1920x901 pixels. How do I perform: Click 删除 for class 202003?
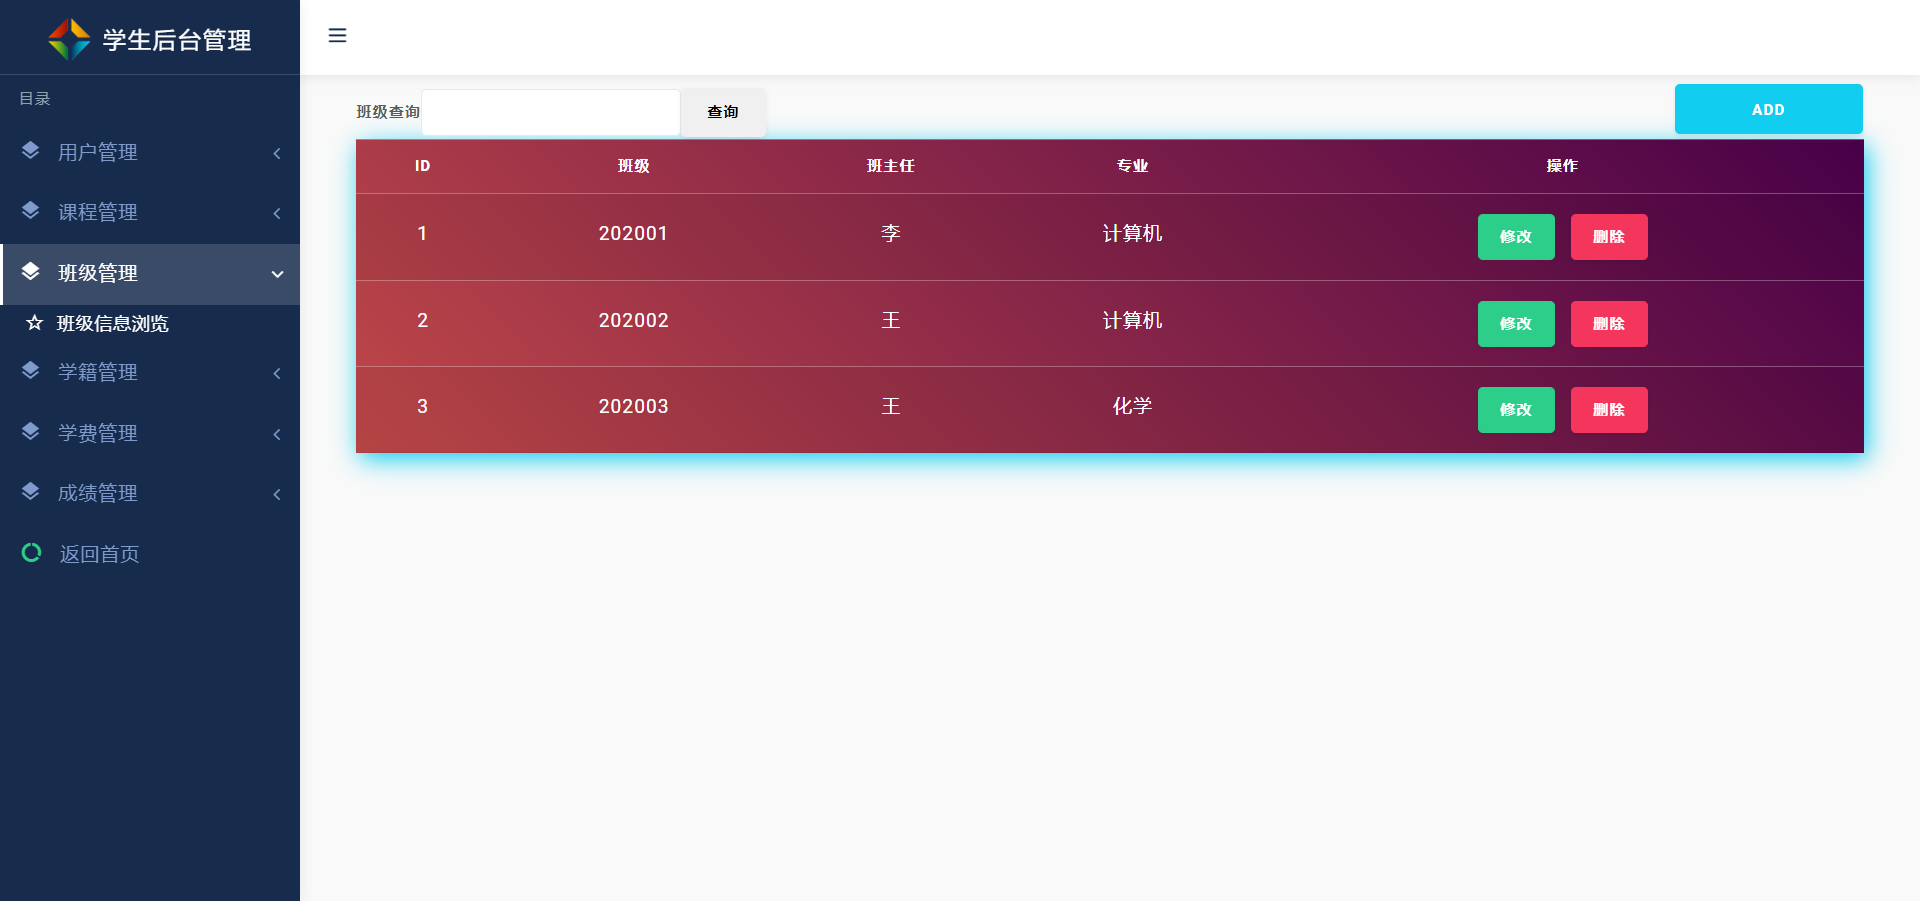tap(1609, 410)
